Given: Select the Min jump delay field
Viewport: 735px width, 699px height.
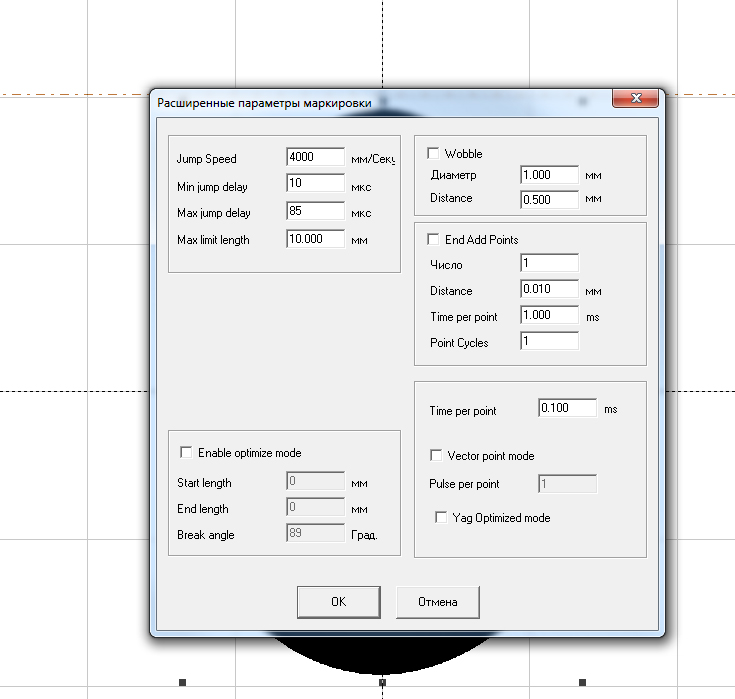Looking at the screenshot, I should click(315, 185).
